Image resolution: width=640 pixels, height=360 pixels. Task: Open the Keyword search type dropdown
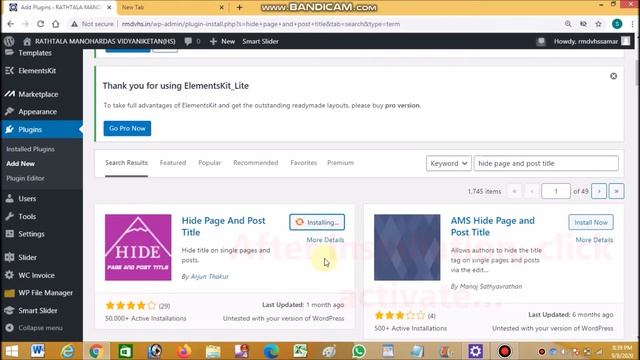449,163
